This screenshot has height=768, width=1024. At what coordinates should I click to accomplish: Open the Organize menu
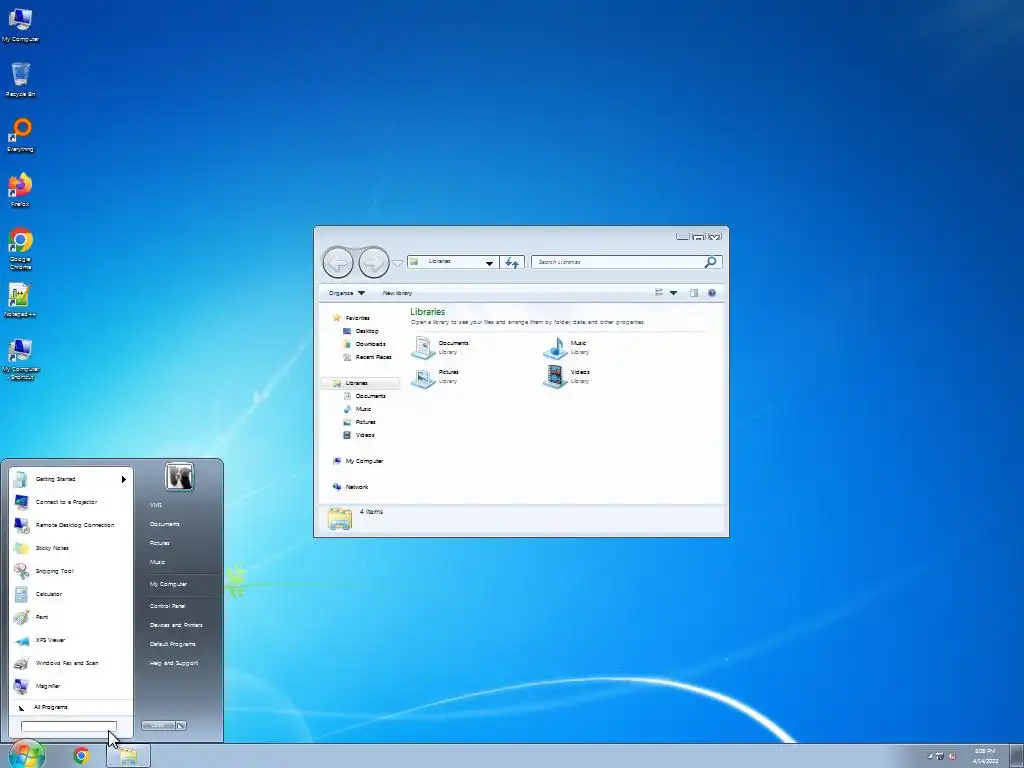pos(347,293)
